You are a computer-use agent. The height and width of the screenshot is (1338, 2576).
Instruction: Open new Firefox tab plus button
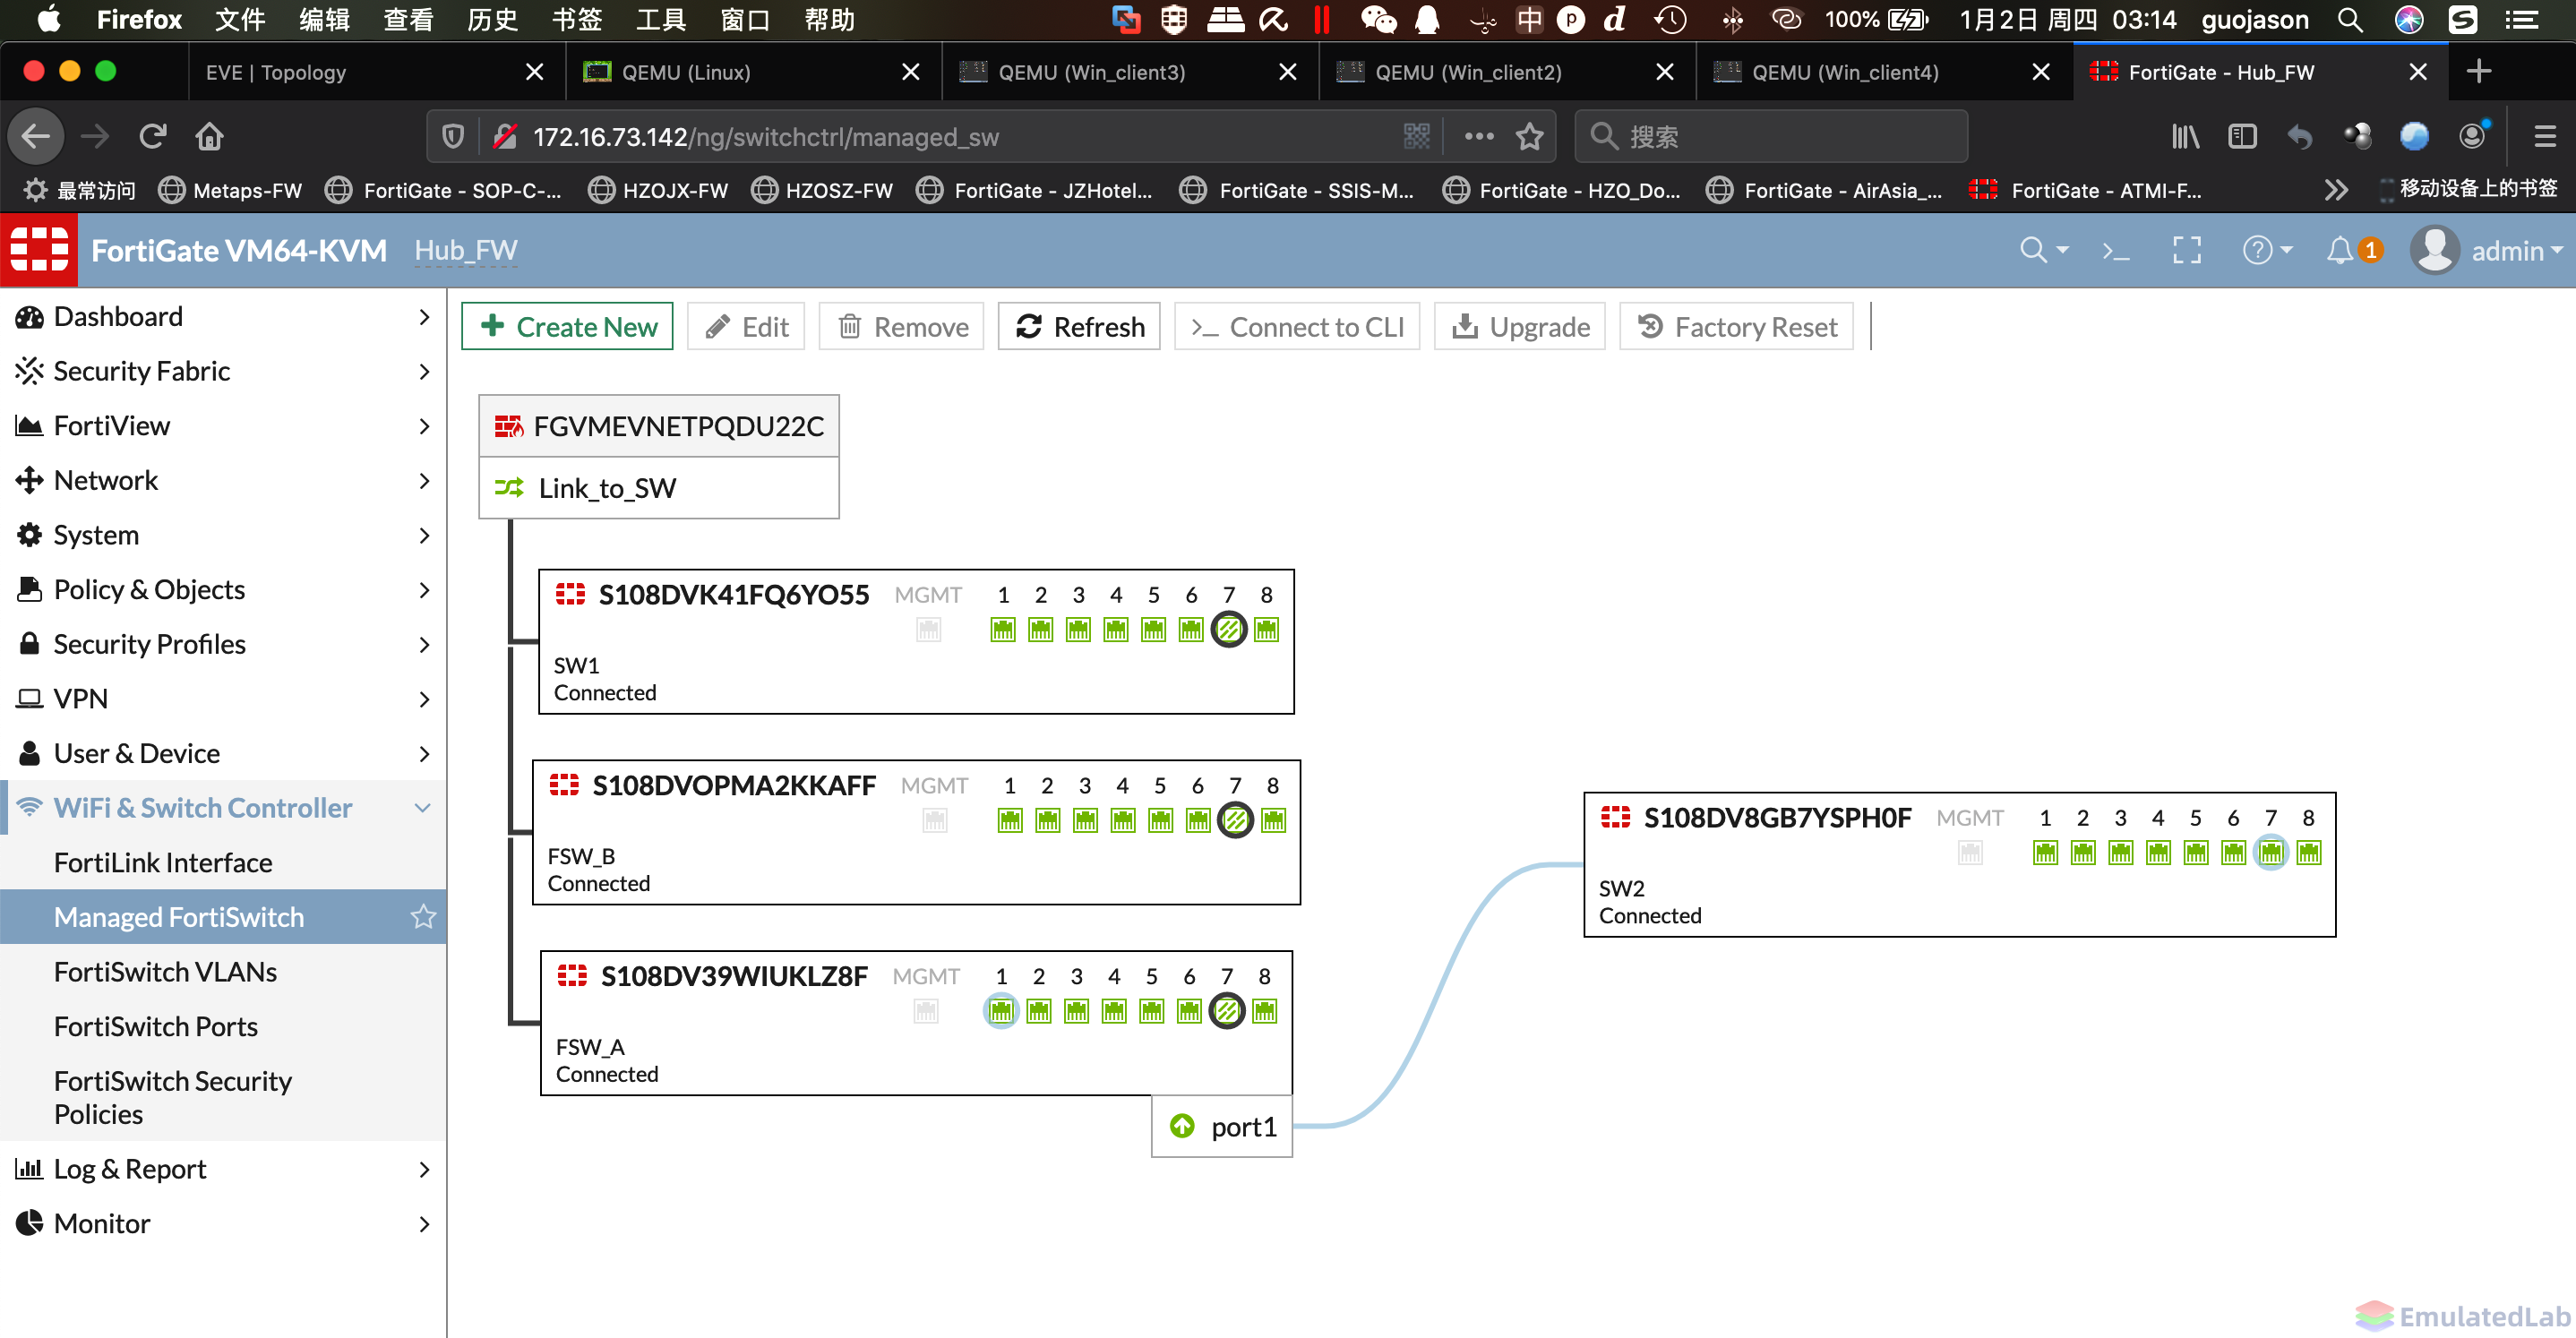coord(2479,72)
